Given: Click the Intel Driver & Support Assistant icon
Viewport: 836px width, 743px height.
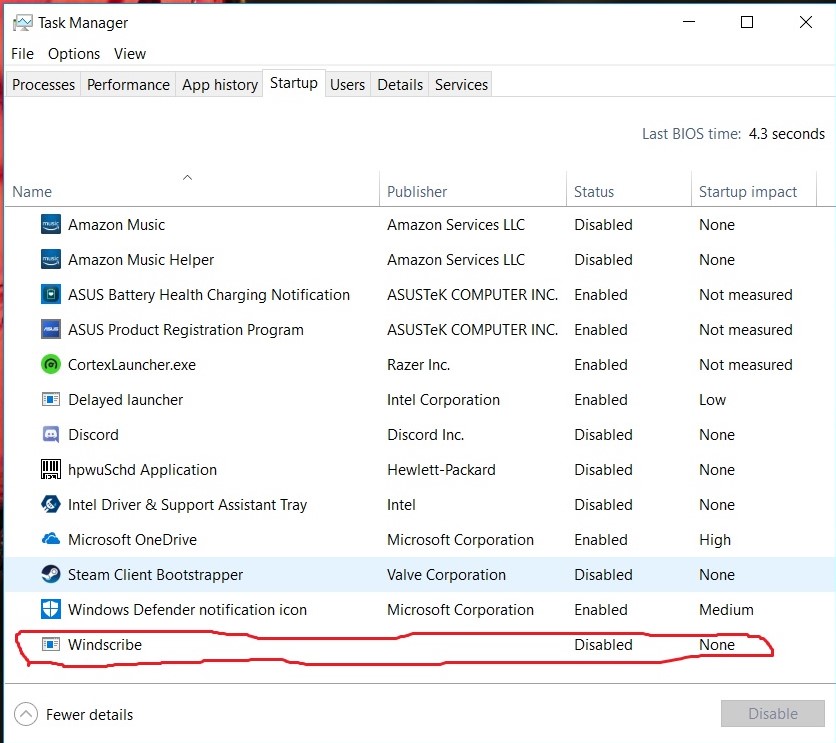Looking at the screenshot, I should (x=51, y=504).
